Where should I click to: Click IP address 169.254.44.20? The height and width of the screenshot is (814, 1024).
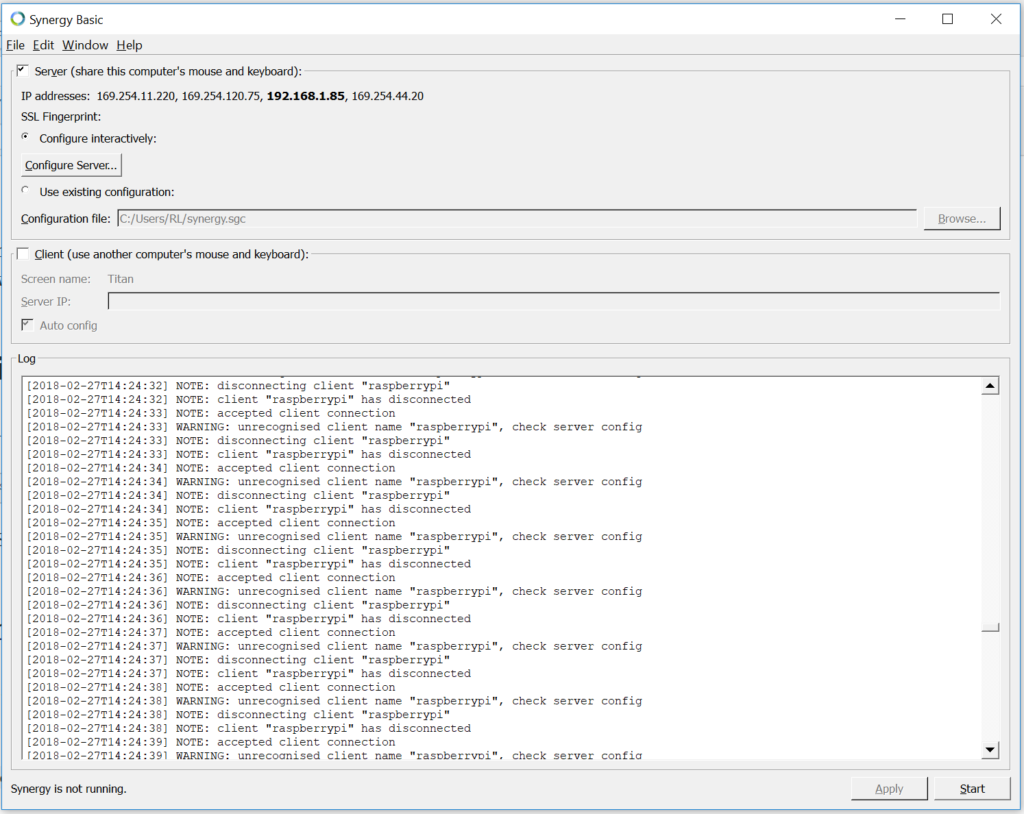[x=387, y=96]
